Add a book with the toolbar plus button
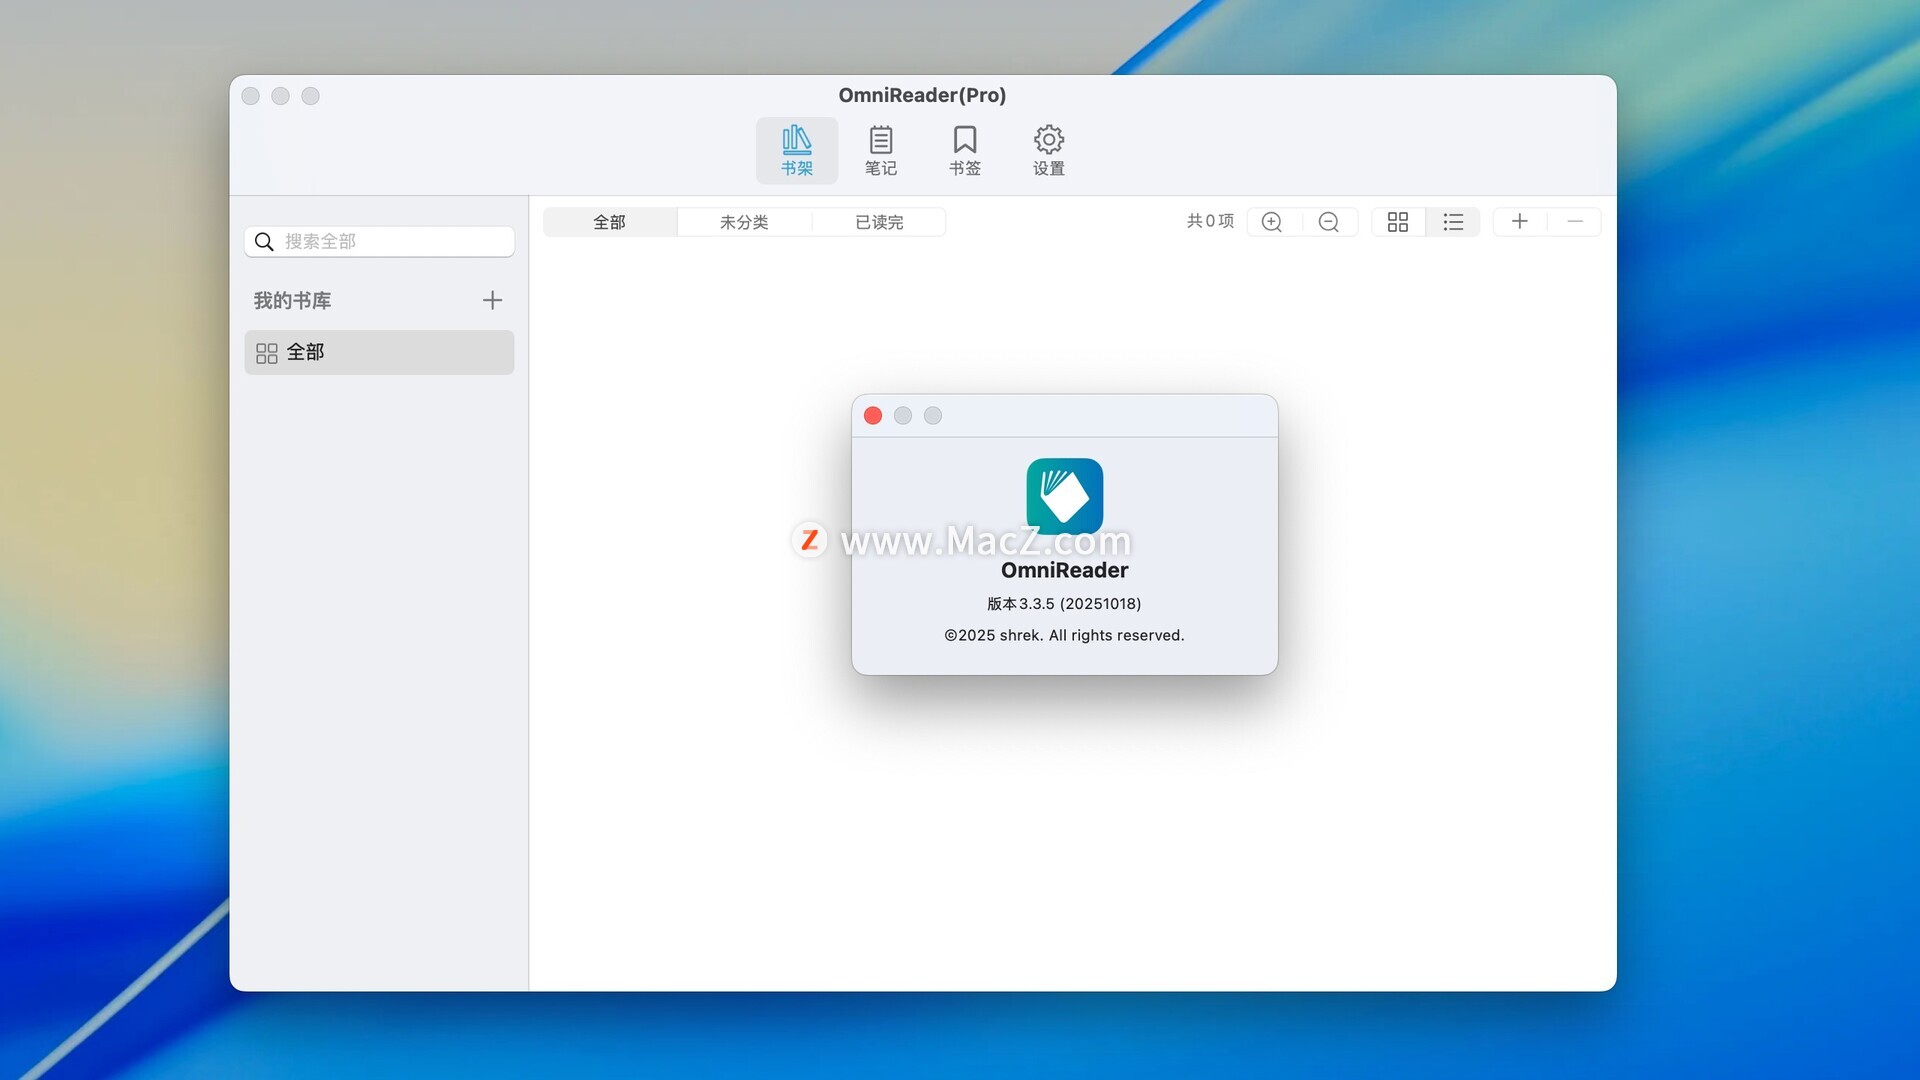The height and width of the screenshot is (1080, 1920). pos(1519,221)
